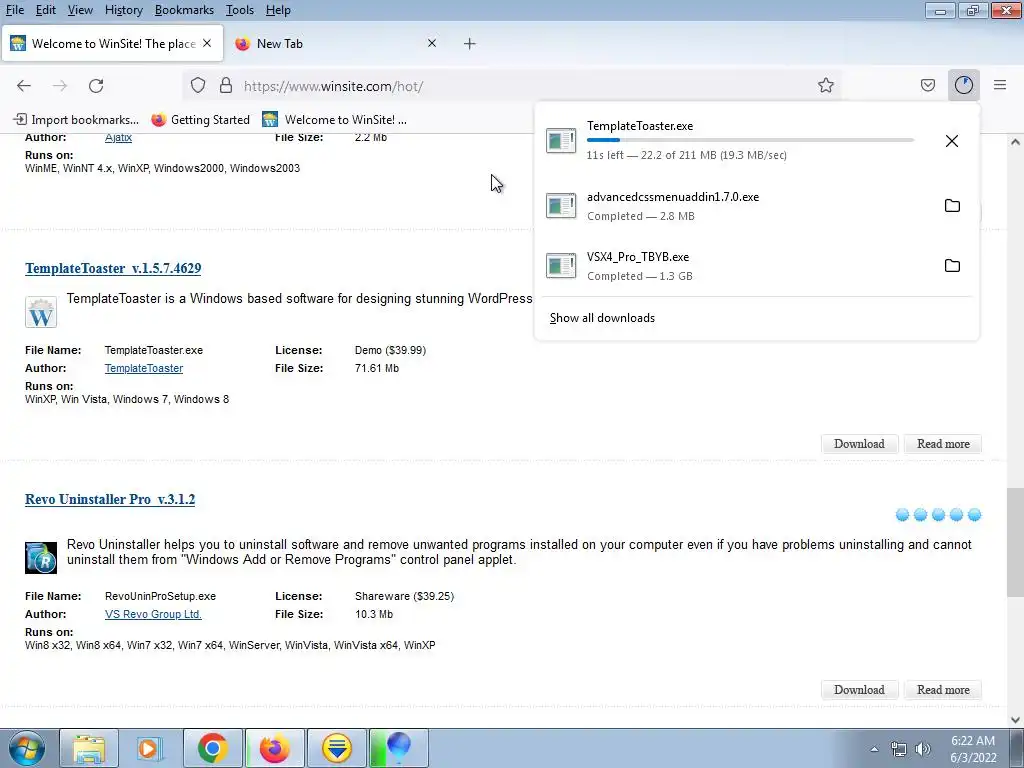Click the network tray icon
The width and height of the screenshot is (1024, 768).
899,749
